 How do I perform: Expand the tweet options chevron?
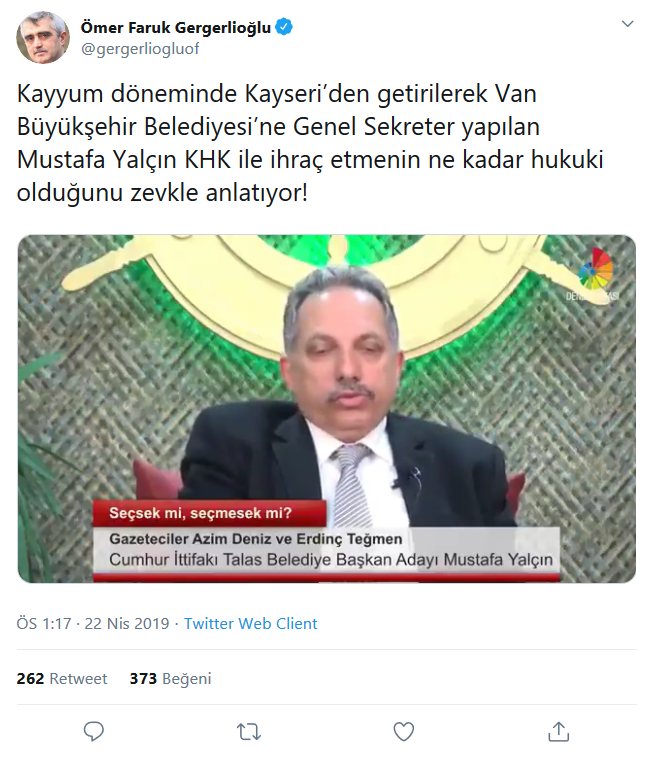click(627, 24)
